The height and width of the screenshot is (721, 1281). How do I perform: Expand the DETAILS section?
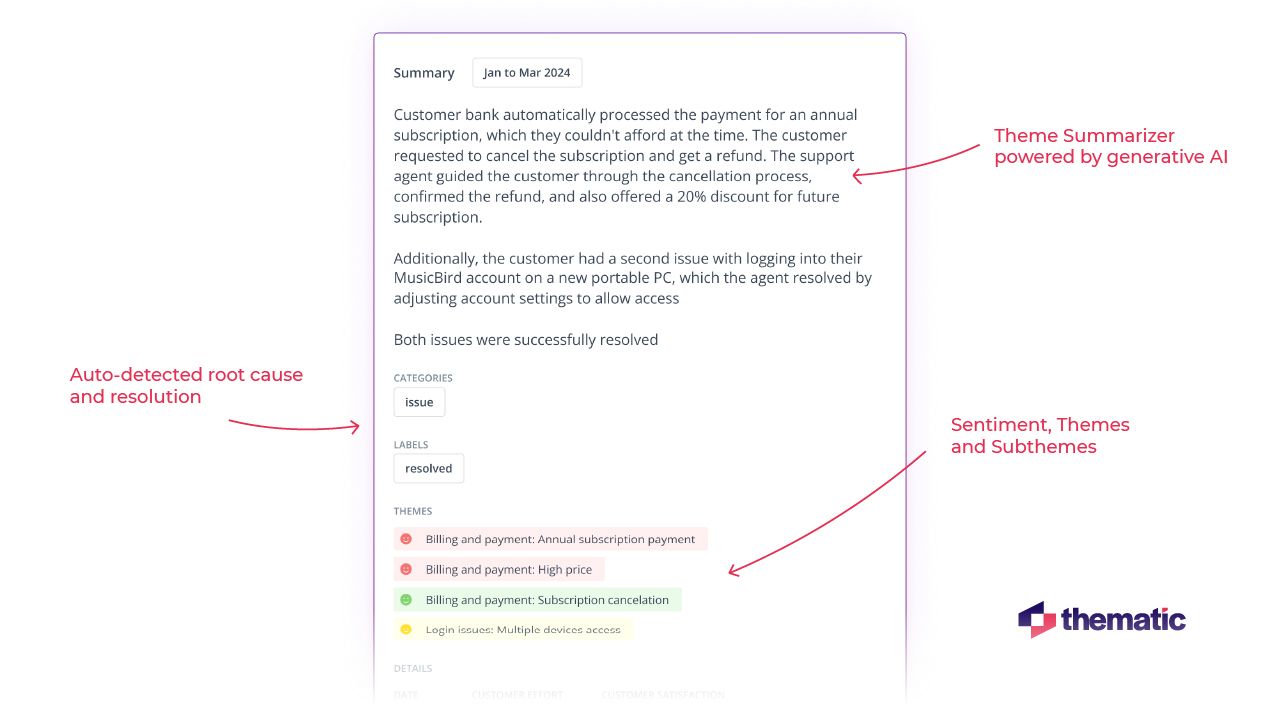coord(413,668)
